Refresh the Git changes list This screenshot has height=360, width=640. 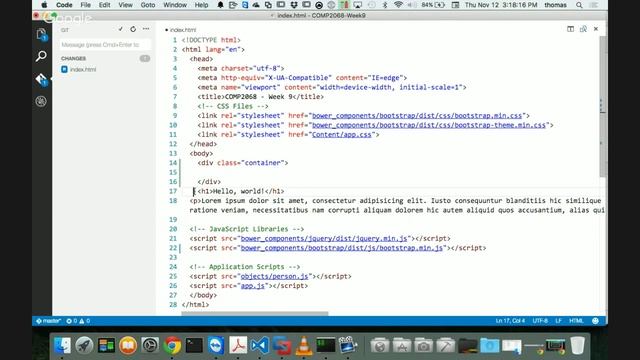[x=133, y=29]
